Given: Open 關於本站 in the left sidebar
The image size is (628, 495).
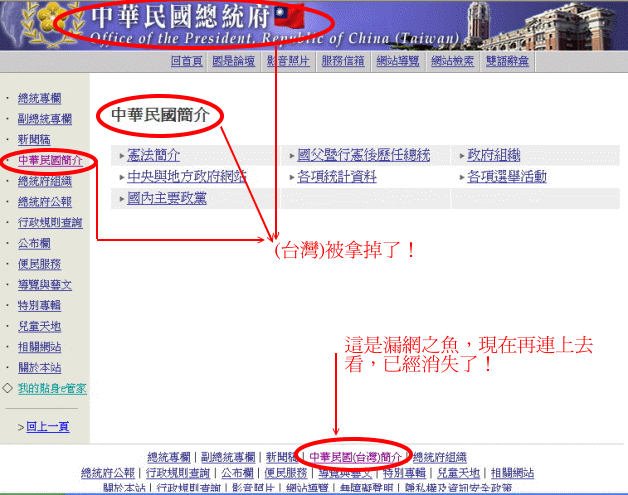Looking at the screenshot, I should 40,368.
